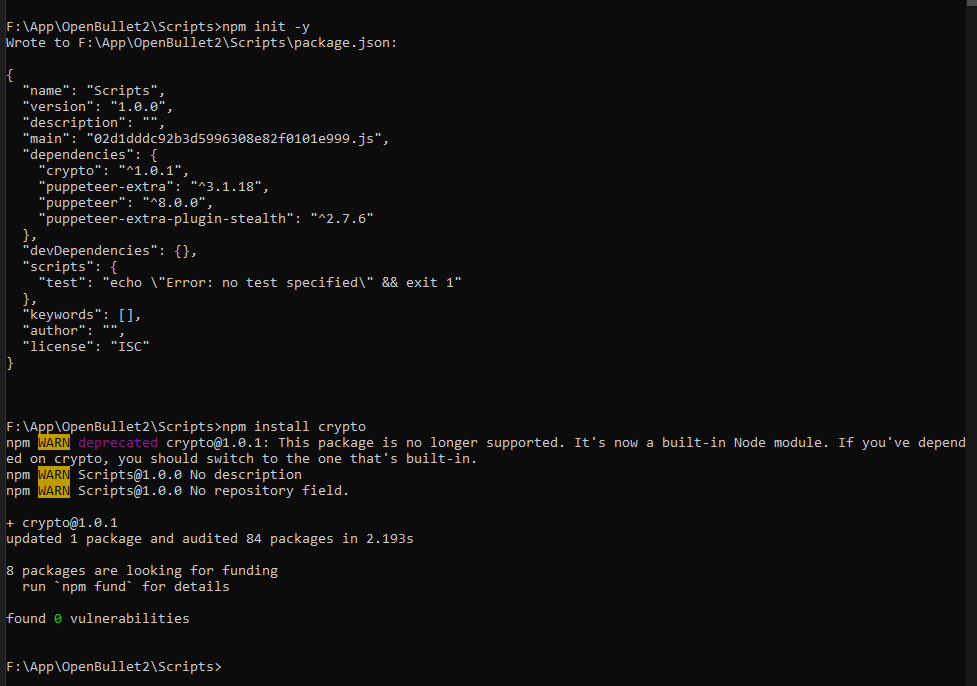Click the "npm install crypto" command text
Screen dimensions: 977x686
pyautogui.click(x=294, y=427)
